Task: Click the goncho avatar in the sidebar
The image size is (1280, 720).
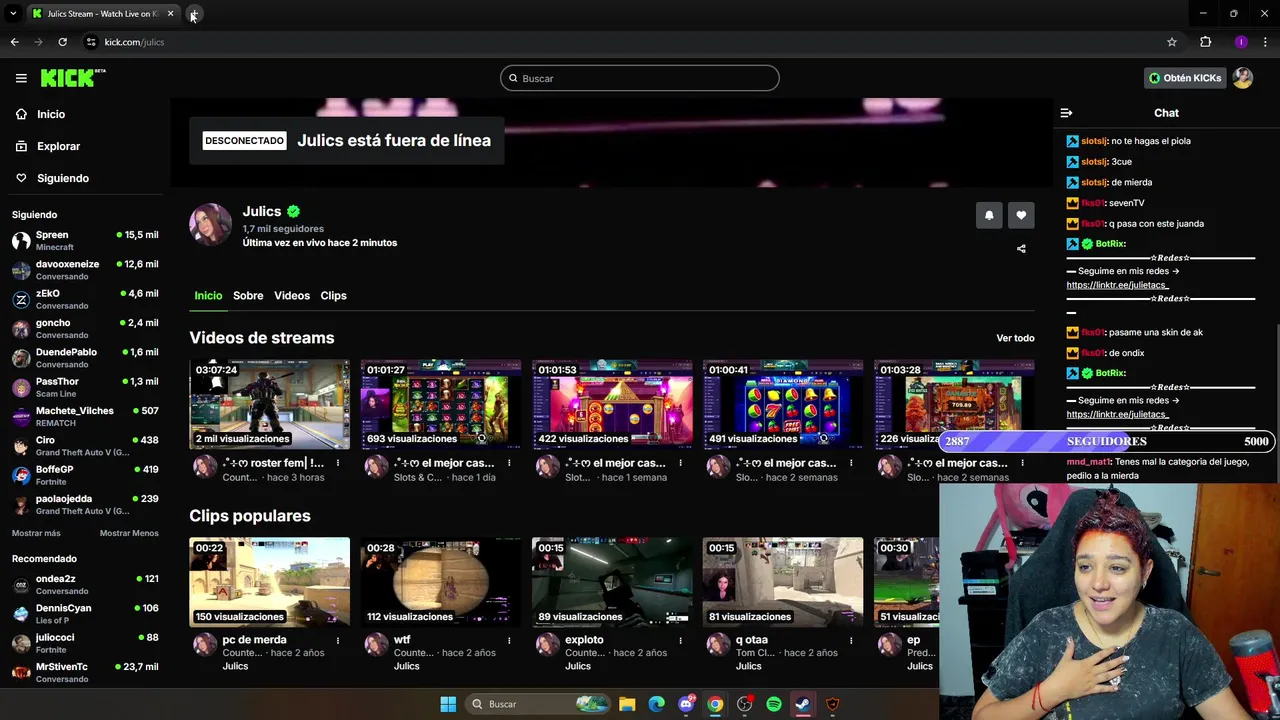Action: [21, 328]
